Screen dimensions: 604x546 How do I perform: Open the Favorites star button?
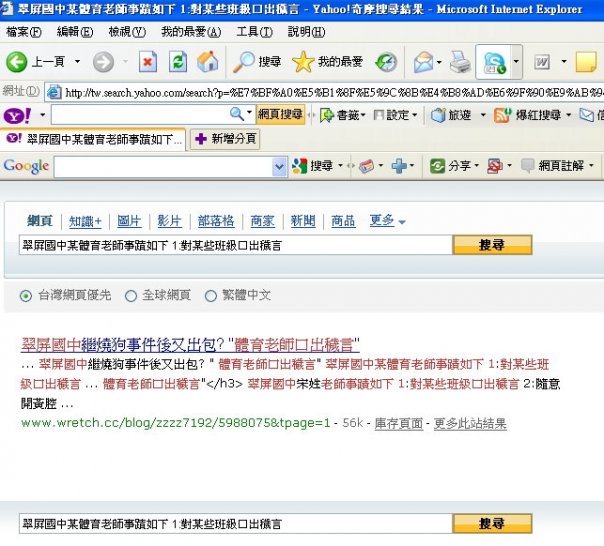click(327, 62)
